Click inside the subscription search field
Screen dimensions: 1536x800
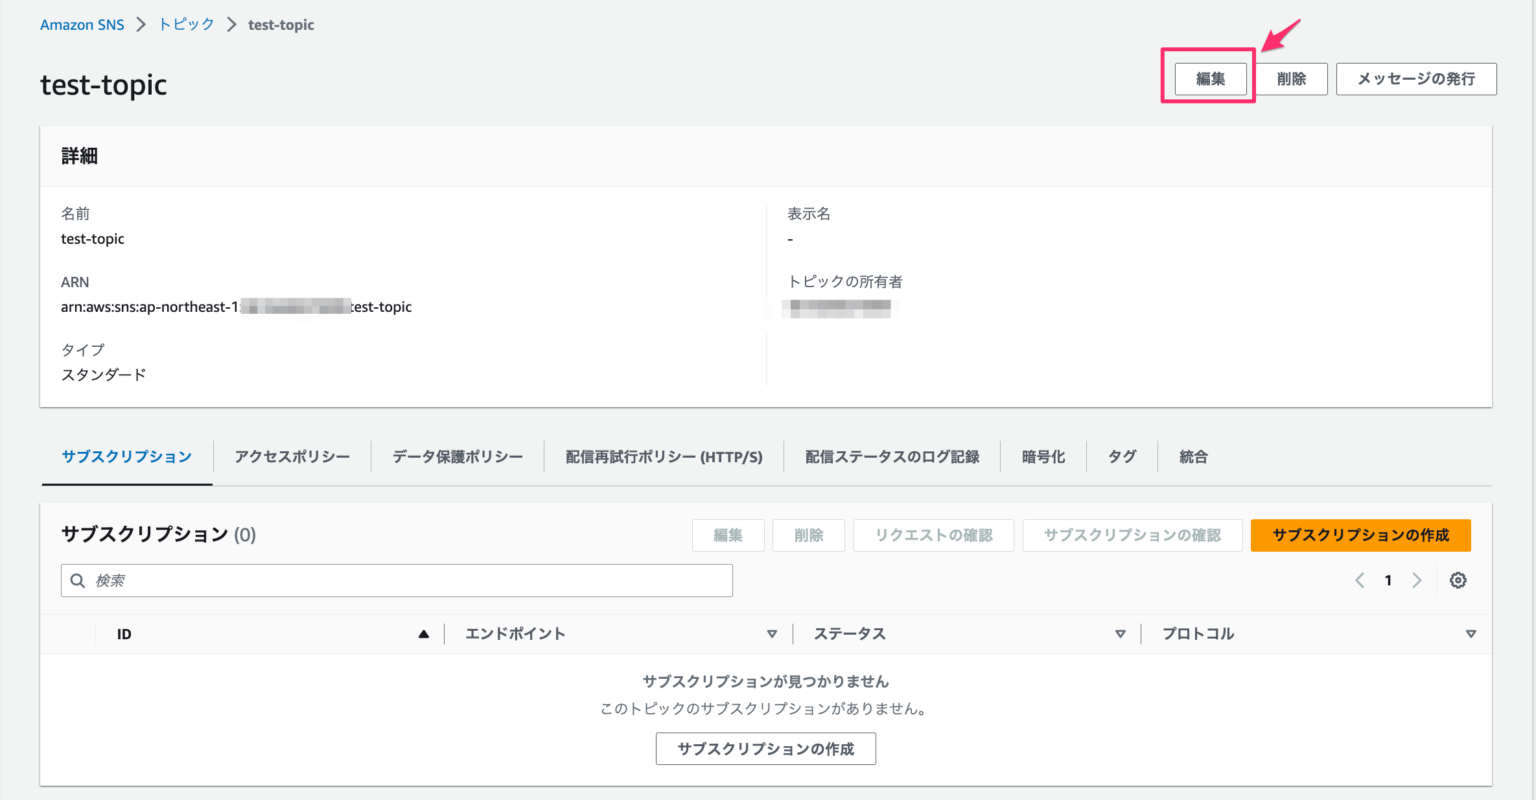[x=400, y=580]
